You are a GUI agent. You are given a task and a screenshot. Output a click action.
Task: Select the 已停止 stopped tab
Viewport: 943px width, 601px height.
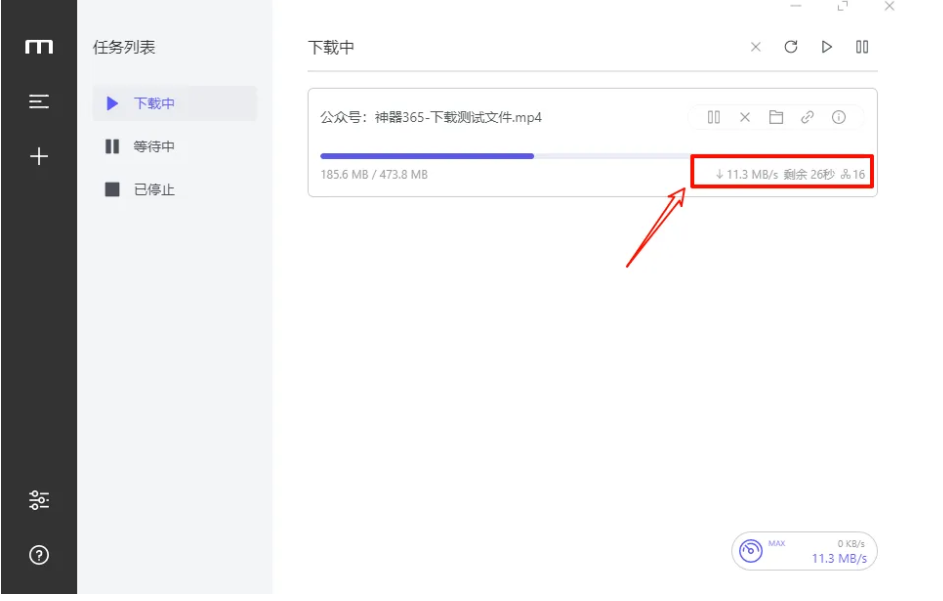pos(174,190)
